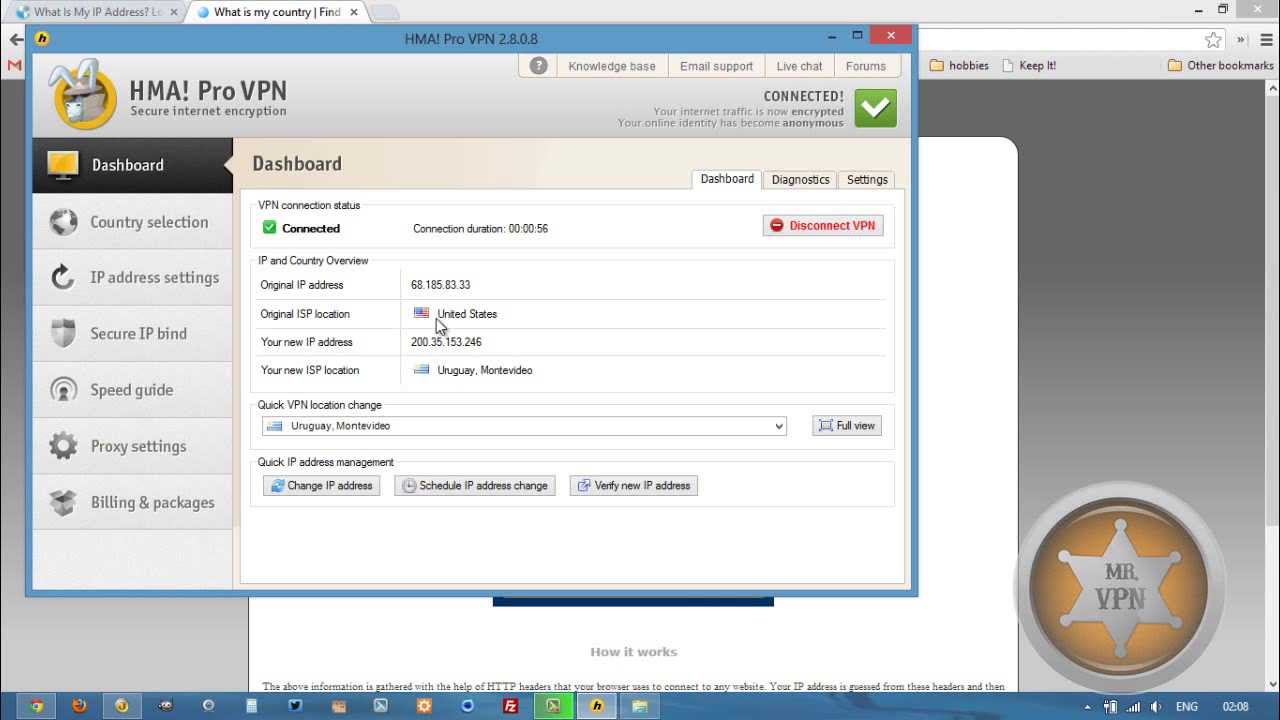Viewport: 1280px width, 720px height.
Task: Open the Chrome menu hamburger icon
Action: (1264, 40)
